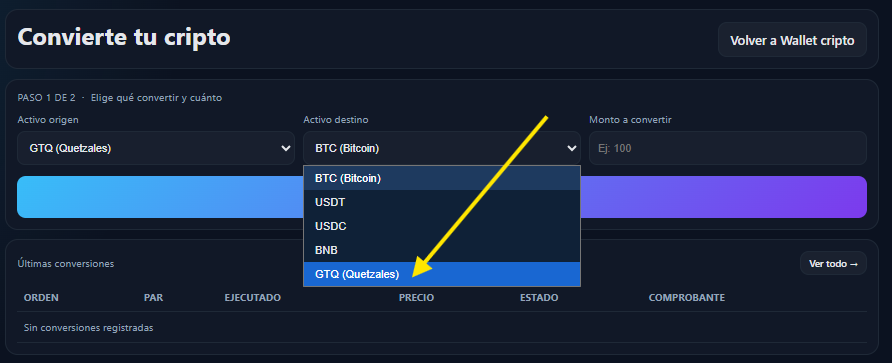The height and width of the screenshot is (363, 892).
Task: Click the chevron arrow of Activo destino
Action: point(572,148)
